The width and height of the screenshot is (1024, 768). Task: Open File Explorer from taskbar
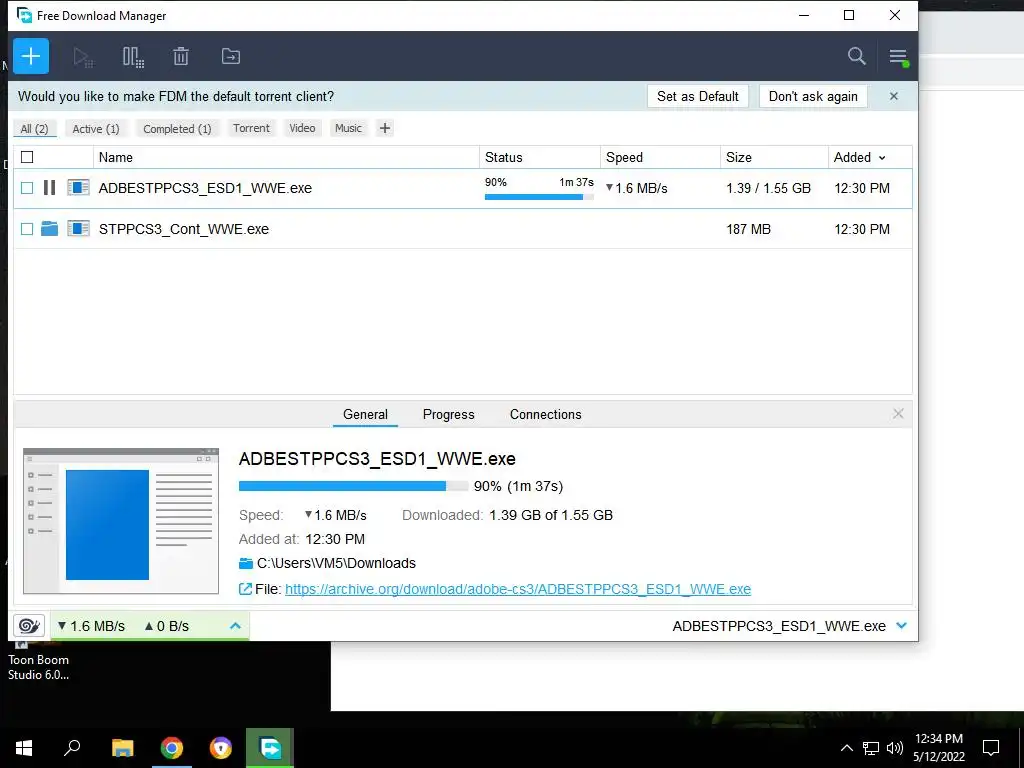(122, 748)
